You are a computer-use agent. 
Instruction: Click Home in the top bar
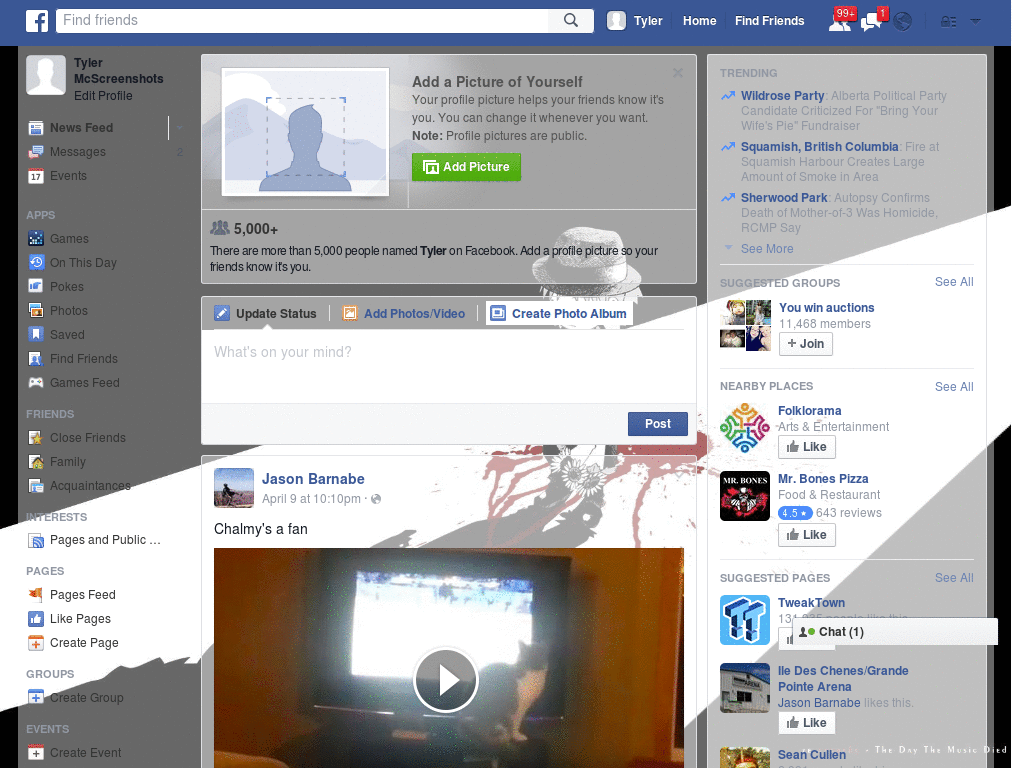pyautogui.click(x=699, y=21)
